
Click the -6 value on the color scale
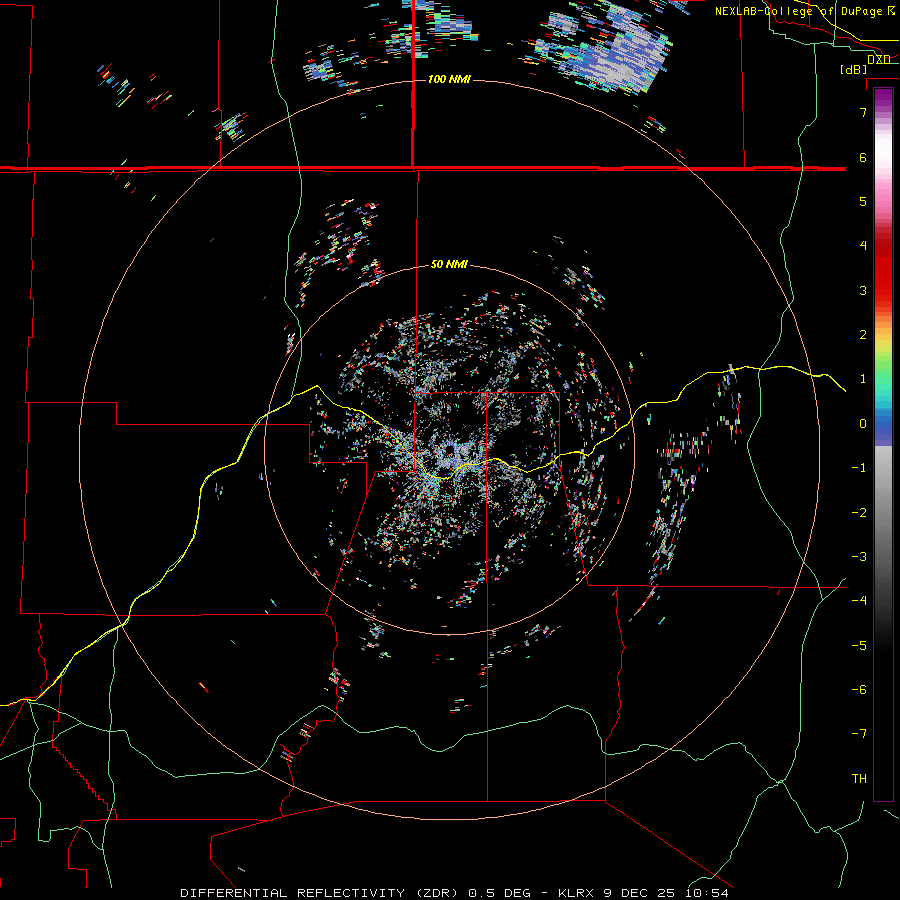[x=859, y=690]
